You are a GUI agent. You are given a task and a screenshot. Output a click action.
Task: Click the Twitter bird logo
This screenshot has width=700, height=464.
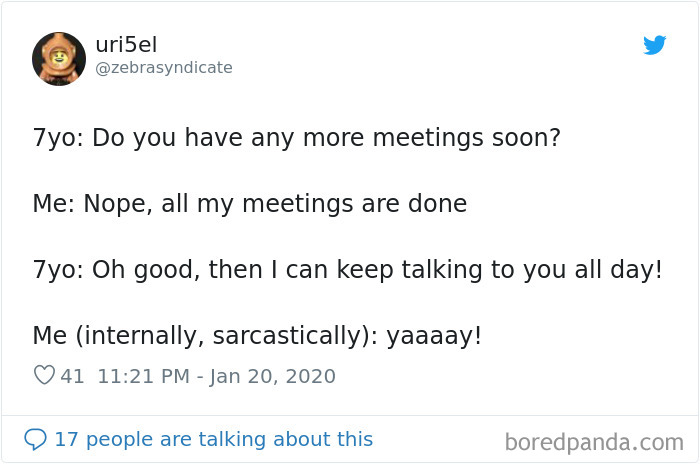pos(654,45)
